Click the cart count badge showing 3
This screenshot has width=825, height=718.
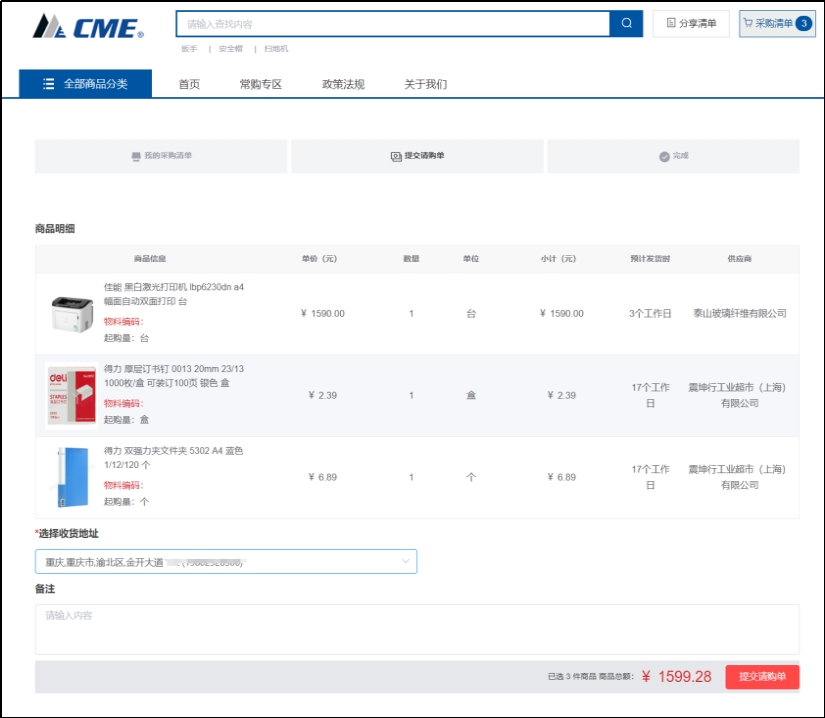804,24
